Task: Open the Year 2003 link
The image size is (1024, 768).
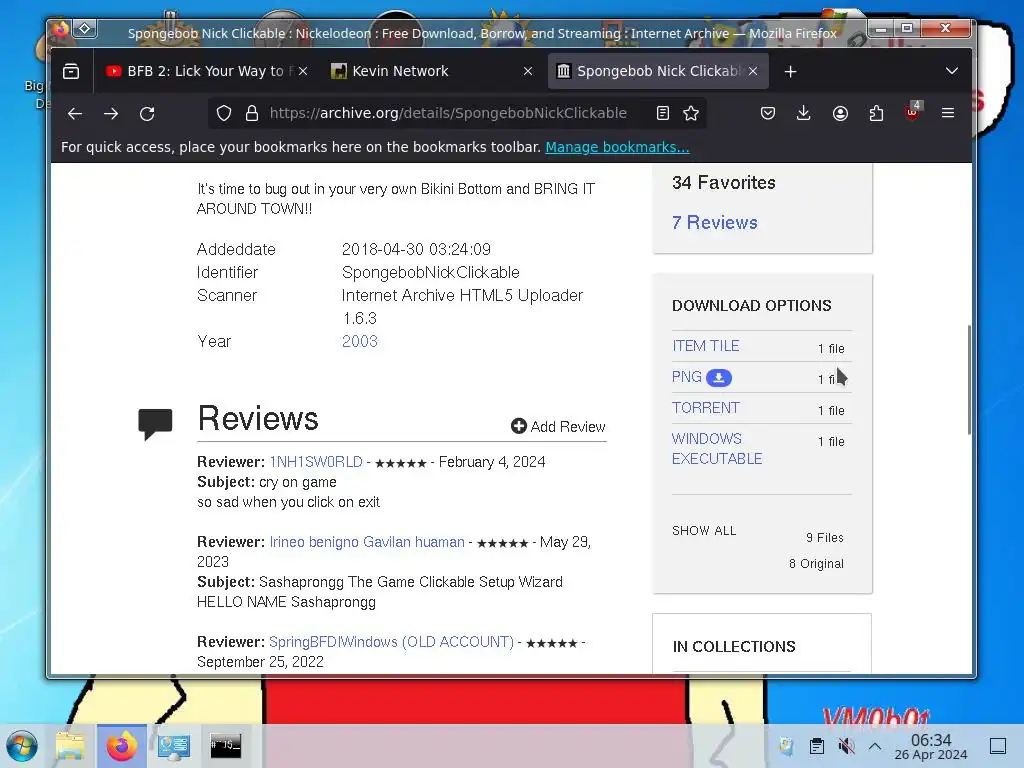Action: tap(360, 342)
